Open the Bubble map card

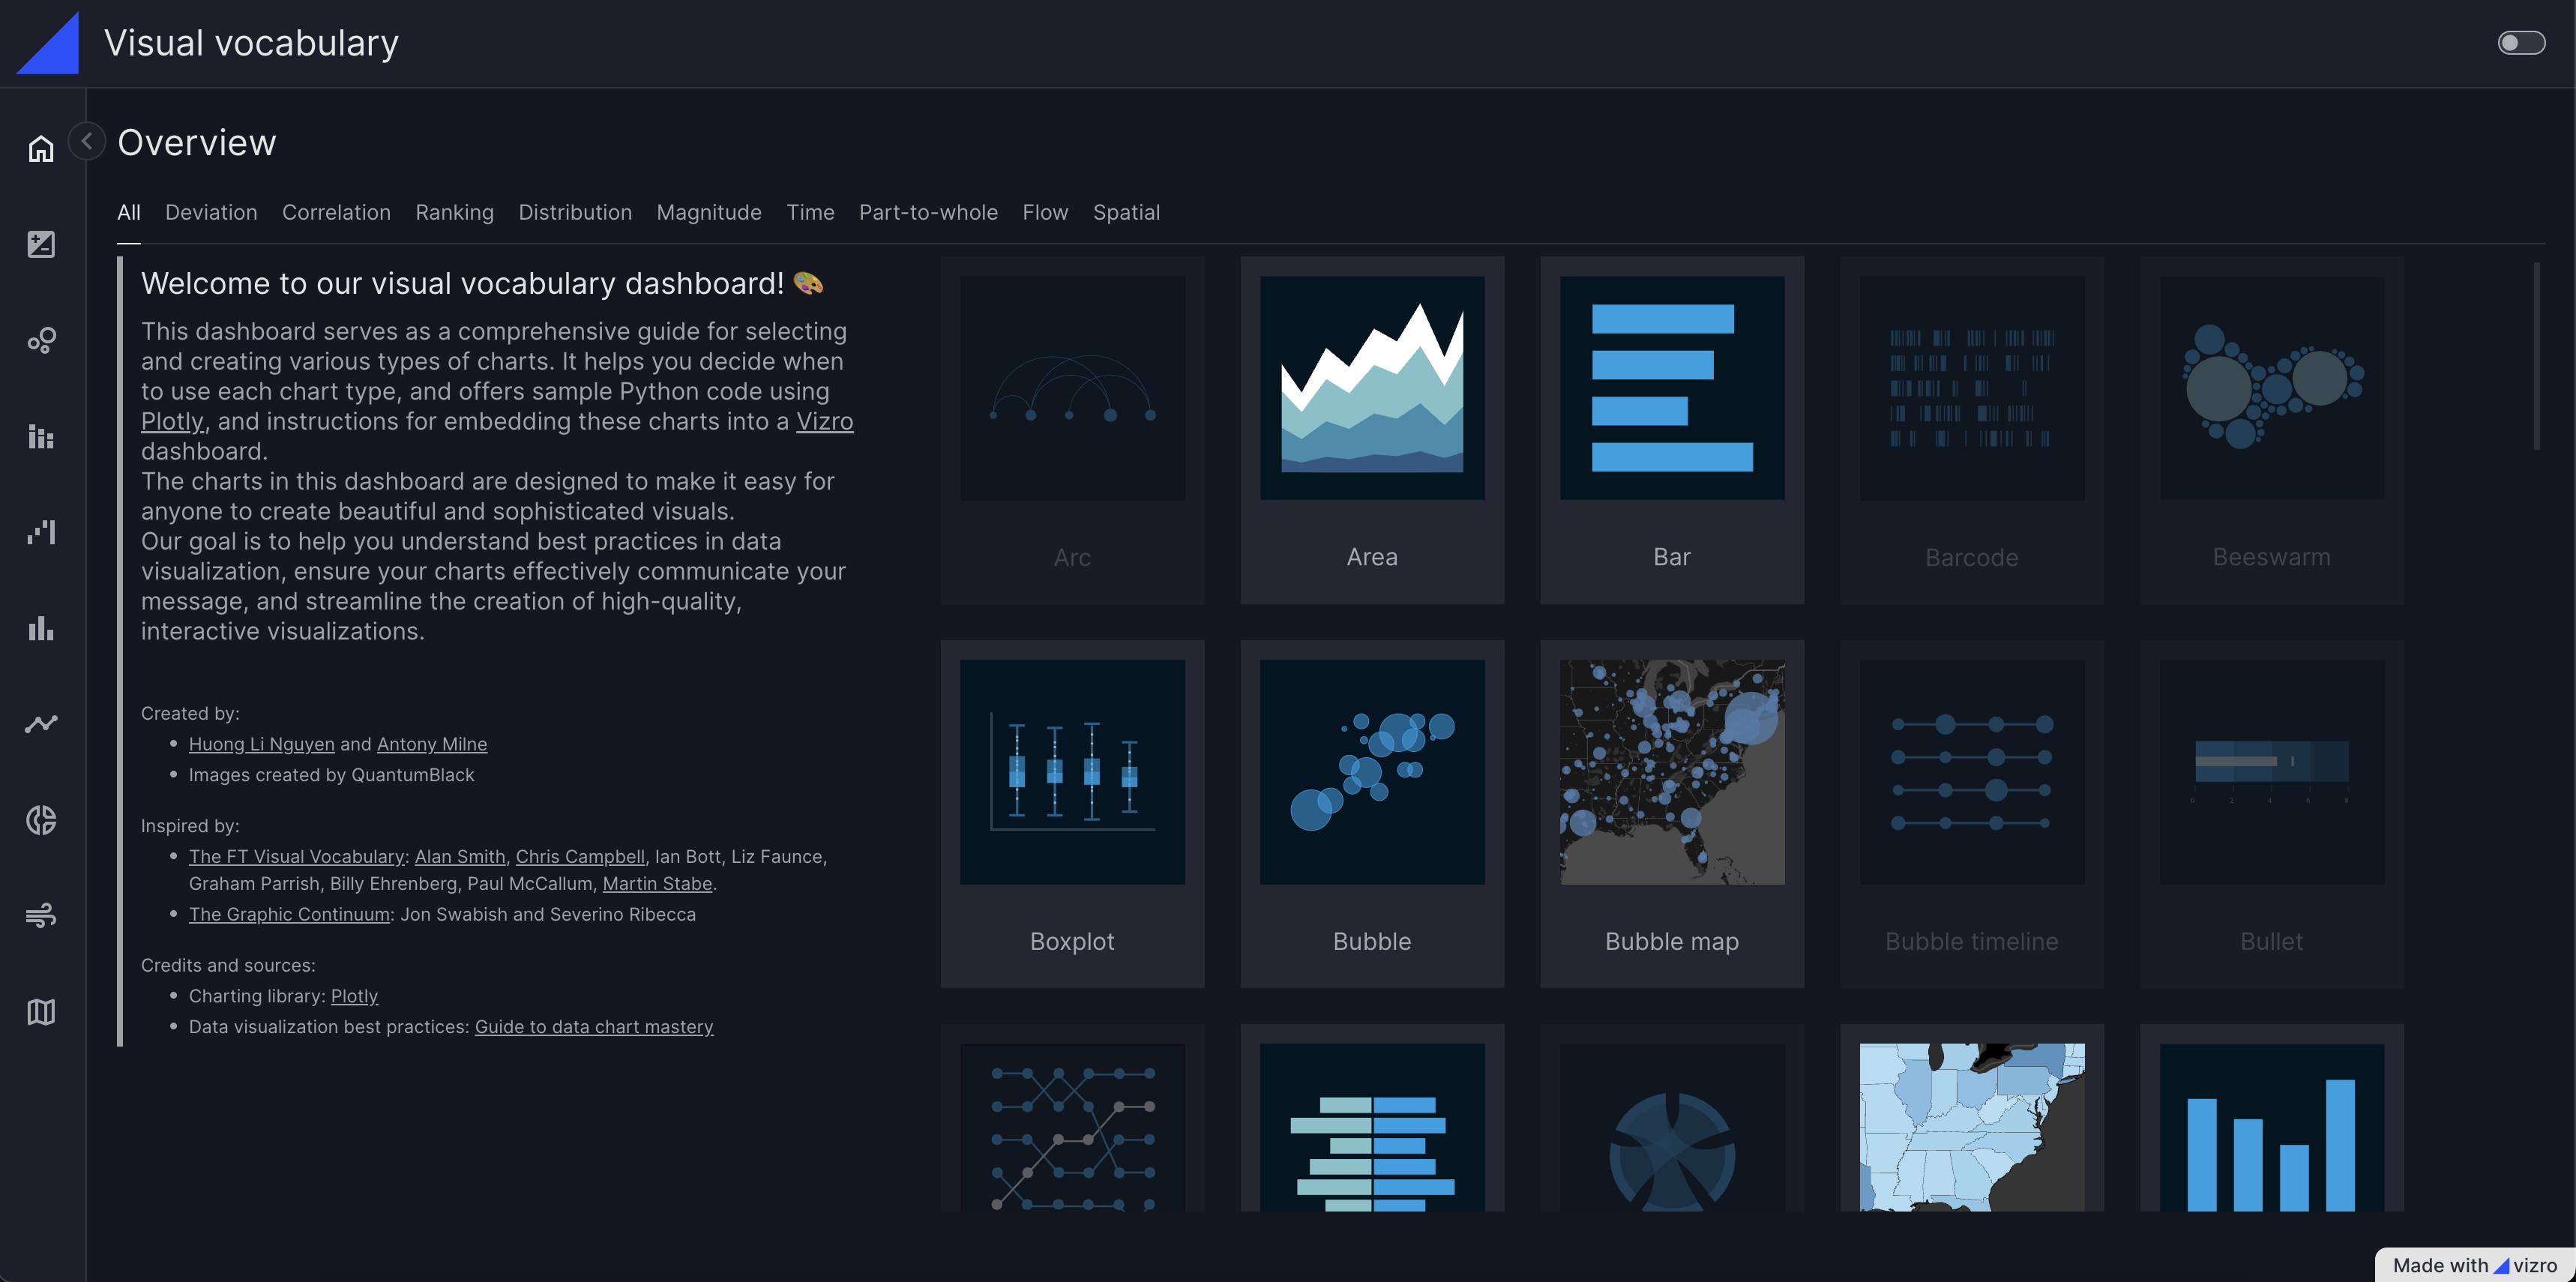[x=1672, y=814]
